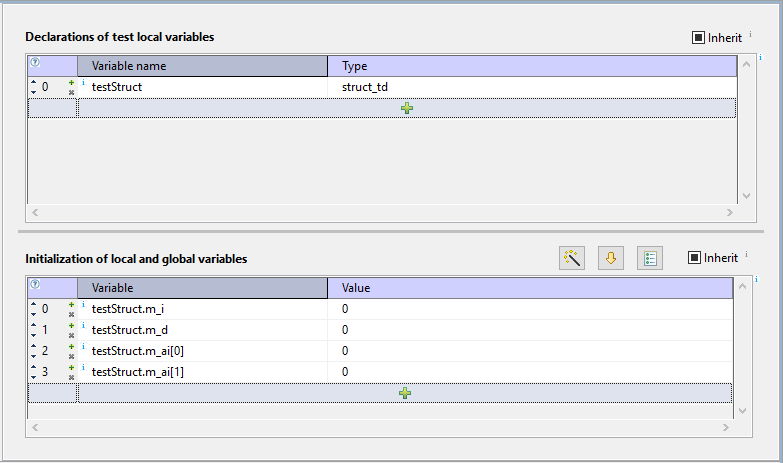
Task: Click the value cell of testStruct.m_i
Action: [x=530, y=309]
